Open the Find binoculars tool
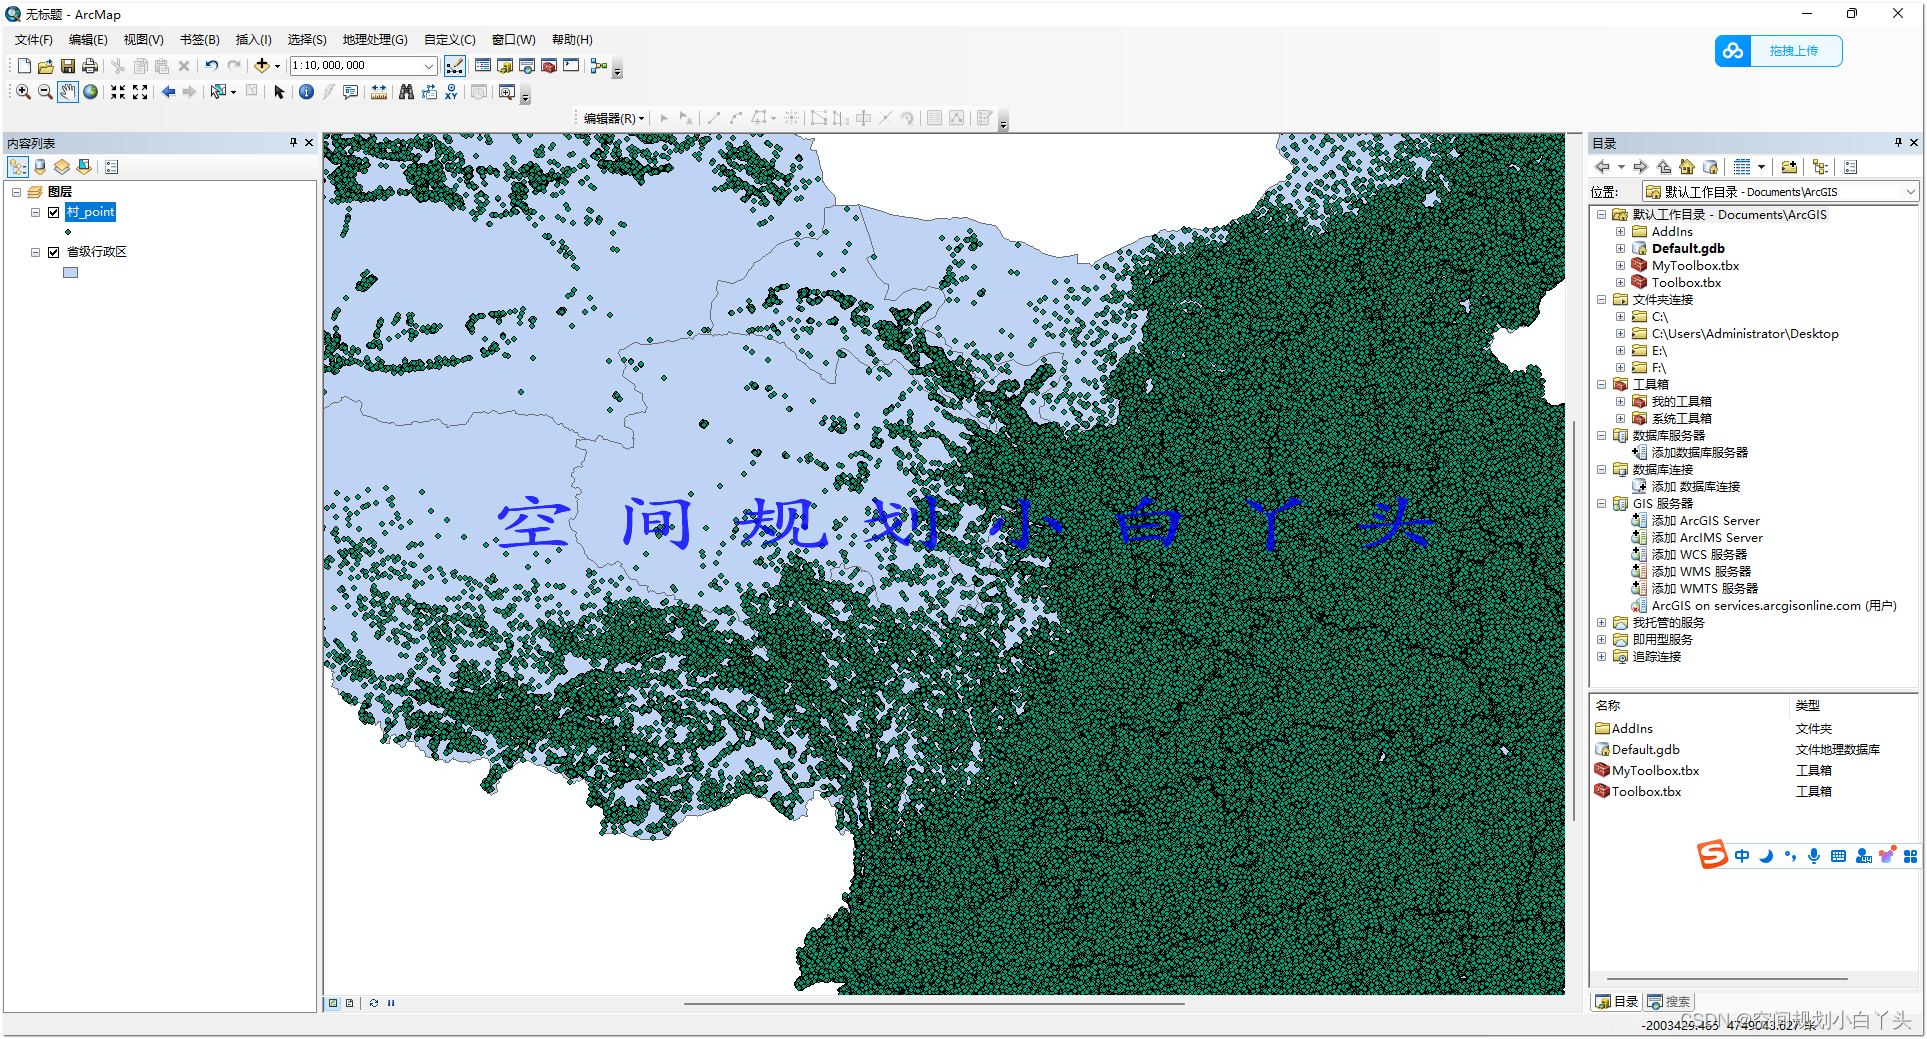Screen dimensions: 1927x1039 click(406, 92)
